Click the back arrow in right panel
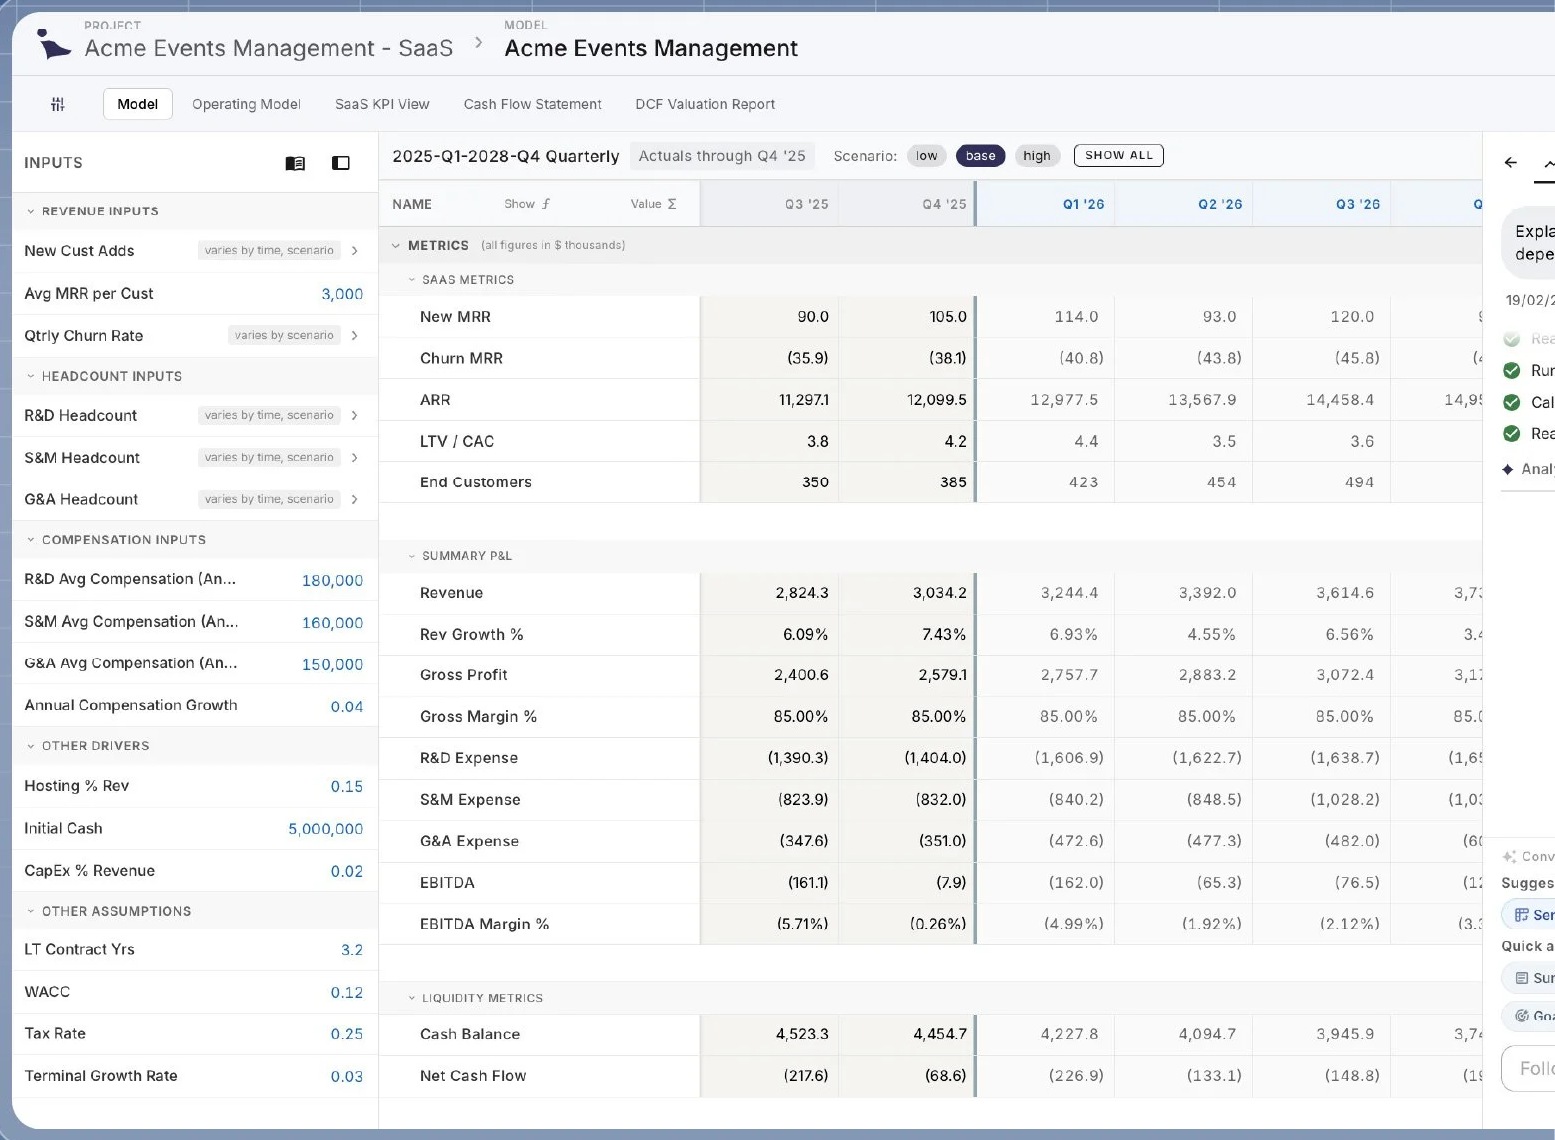Viewport: 1555px width, 1140px height. coord(1510,162)
